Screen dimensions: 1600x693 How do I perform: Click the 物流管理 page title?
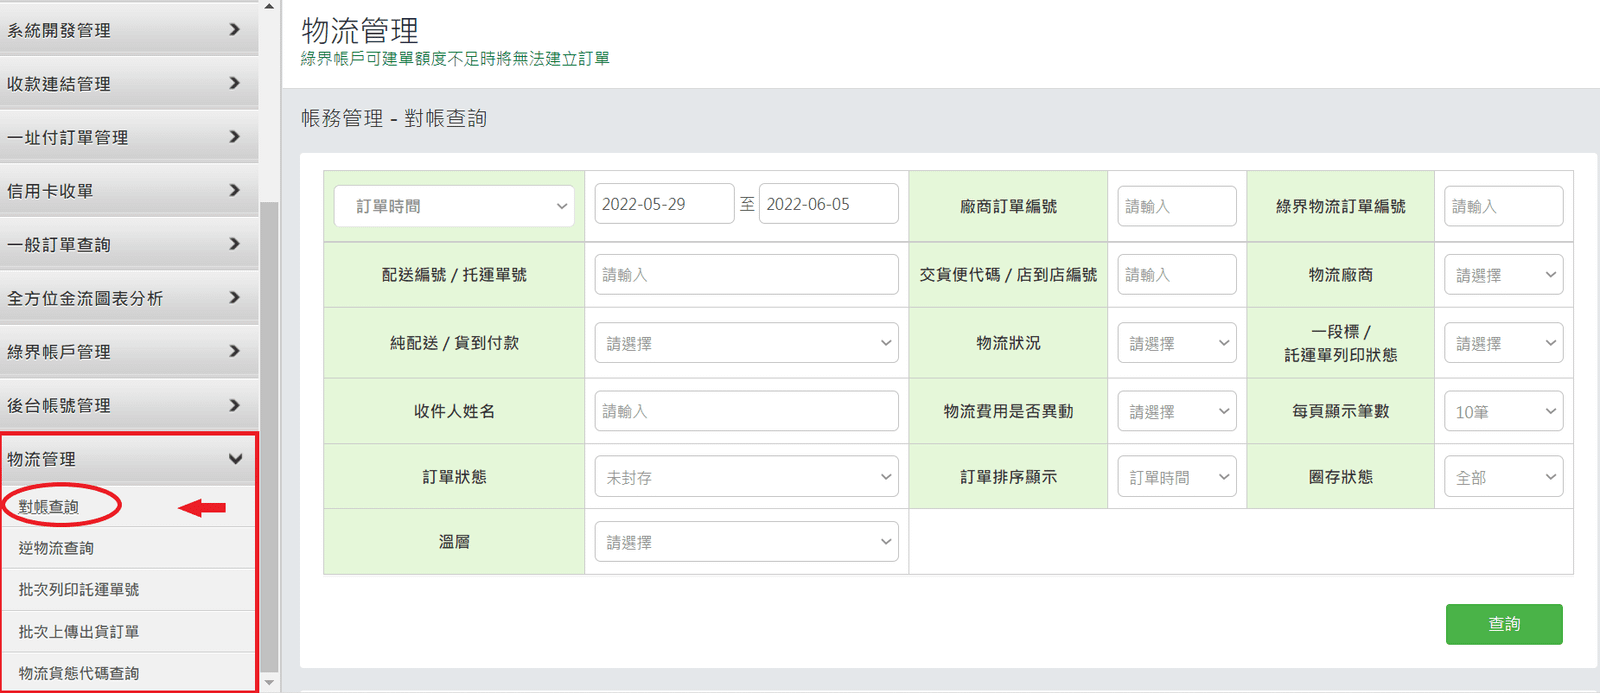click(360, 30)
